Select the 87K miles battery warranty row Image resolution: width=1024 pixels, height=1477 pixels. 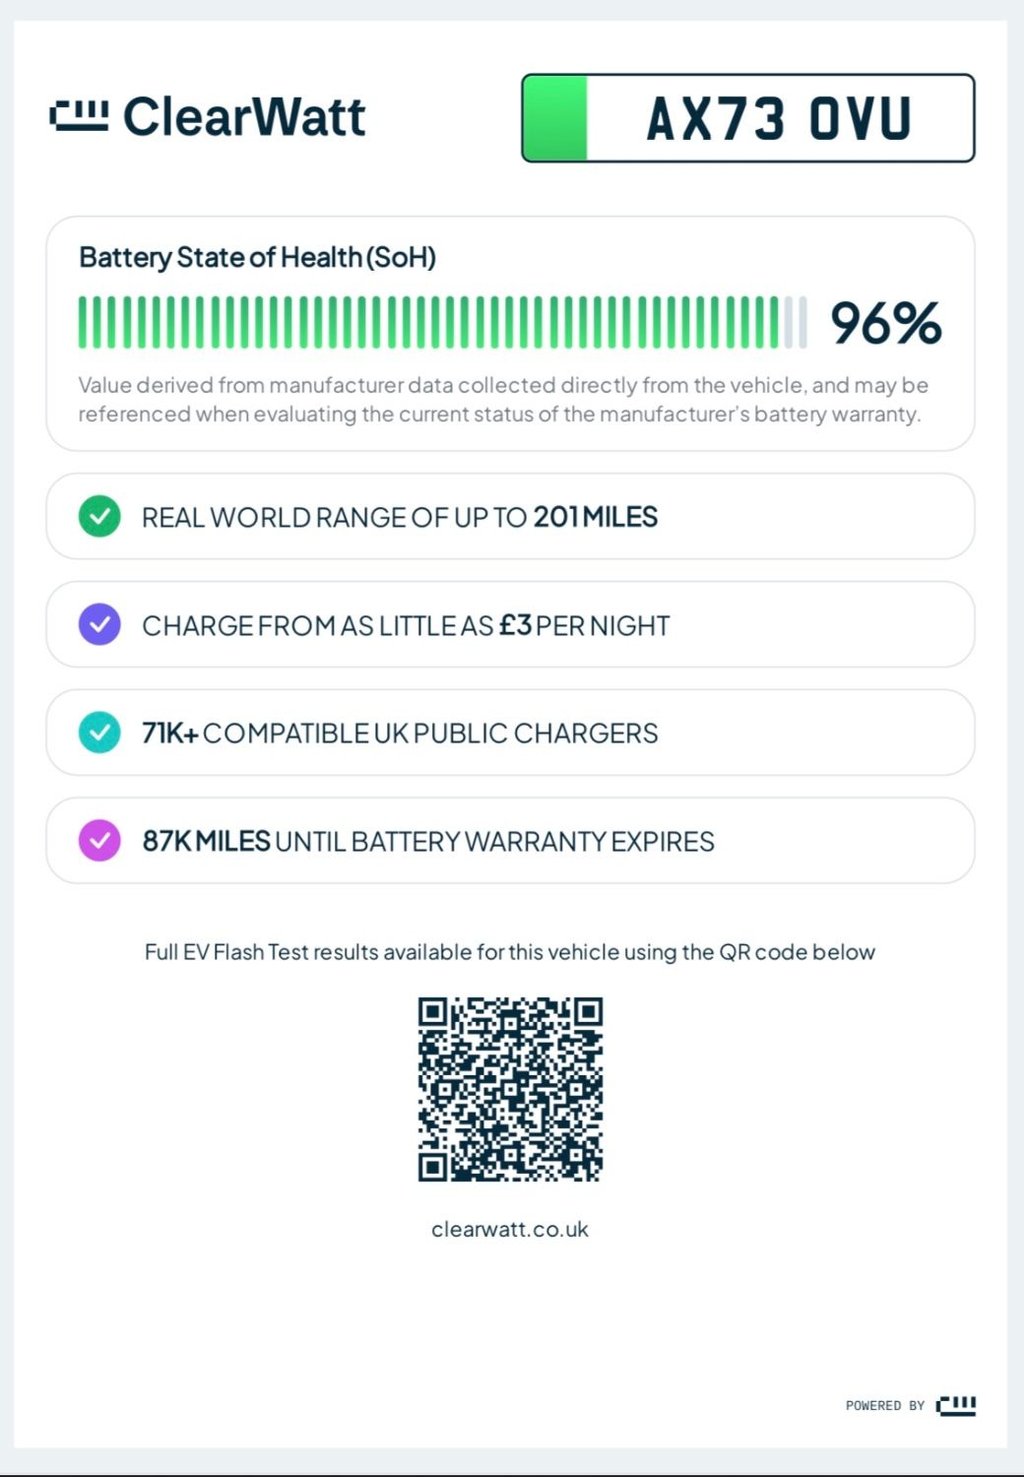pyautogui.click(x=510, y=841)
